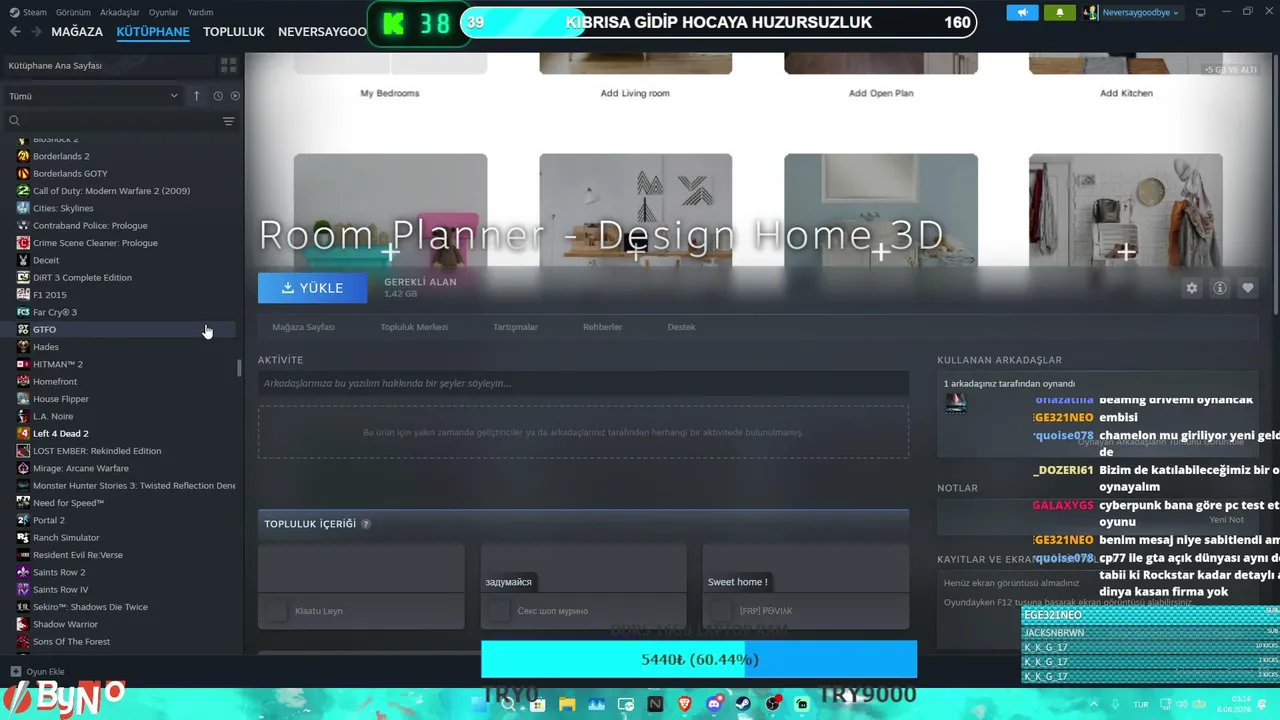Screen dimensions: 1280x720
Task: Open the Sweet home ! community screenshot
Action: (806, 587)
